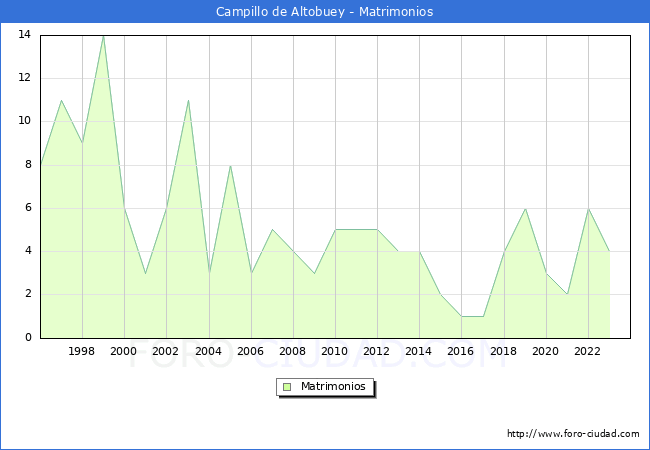Screen dimensions: 650x450
Task: Click the 1998 x-axis label
Action: [82, 351]
